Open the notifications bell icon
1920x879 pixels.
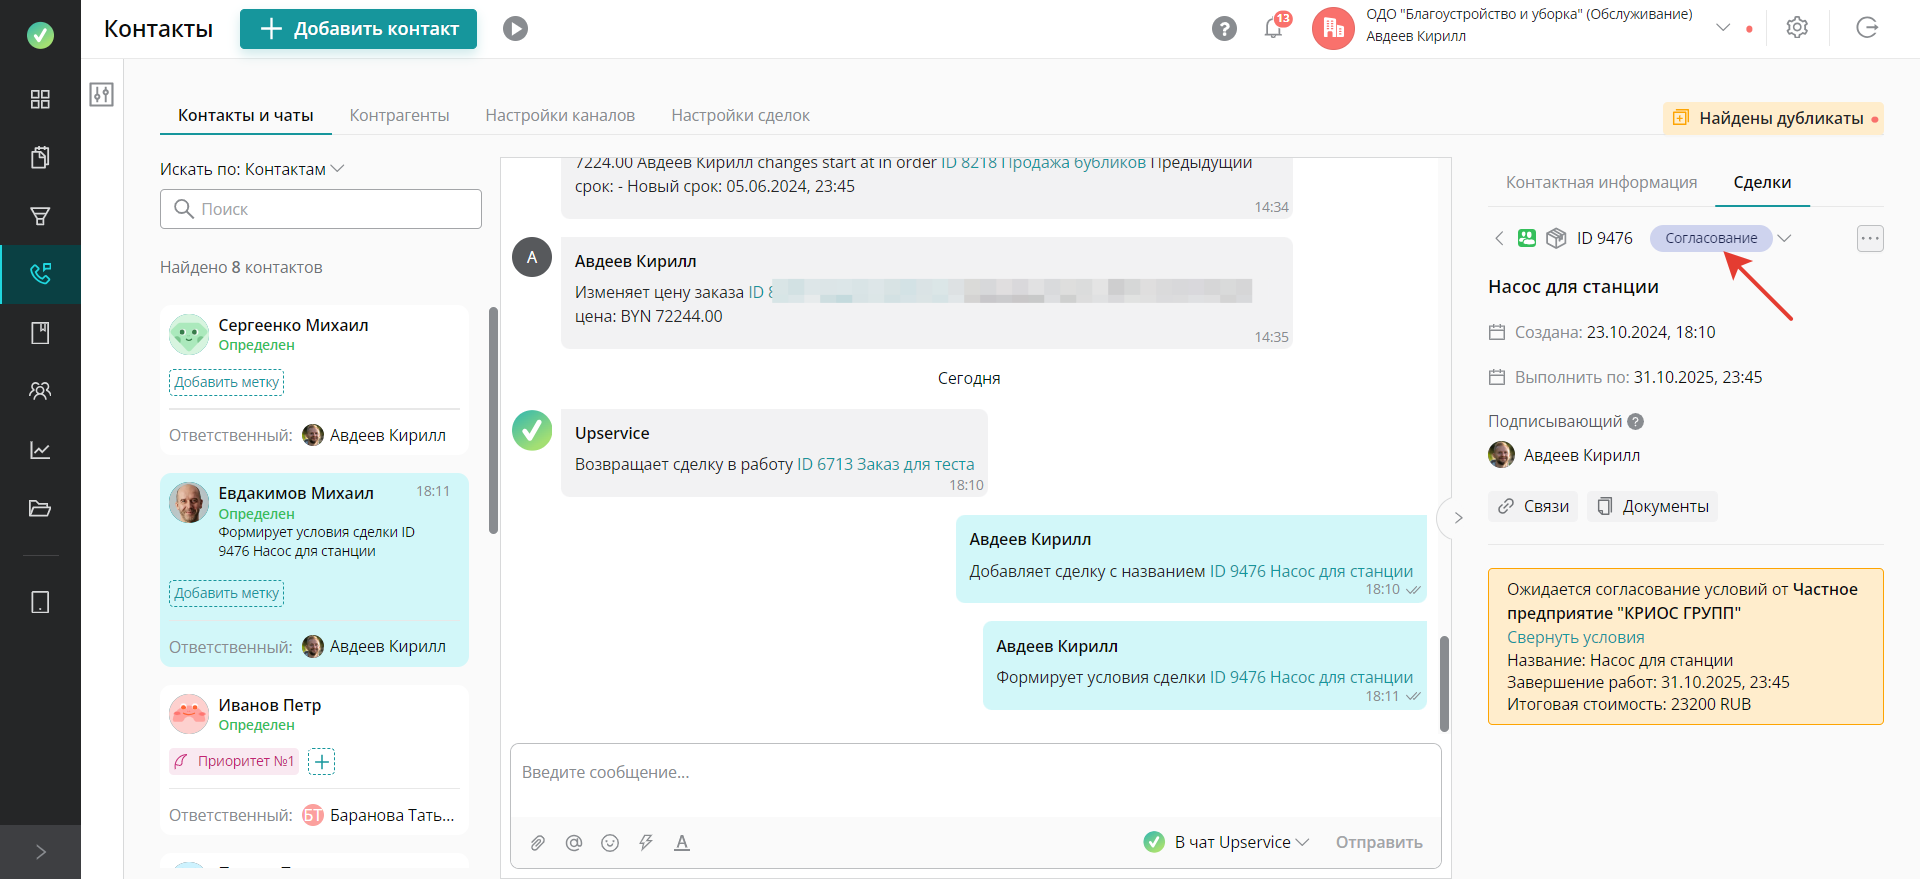pos(1273,28)
